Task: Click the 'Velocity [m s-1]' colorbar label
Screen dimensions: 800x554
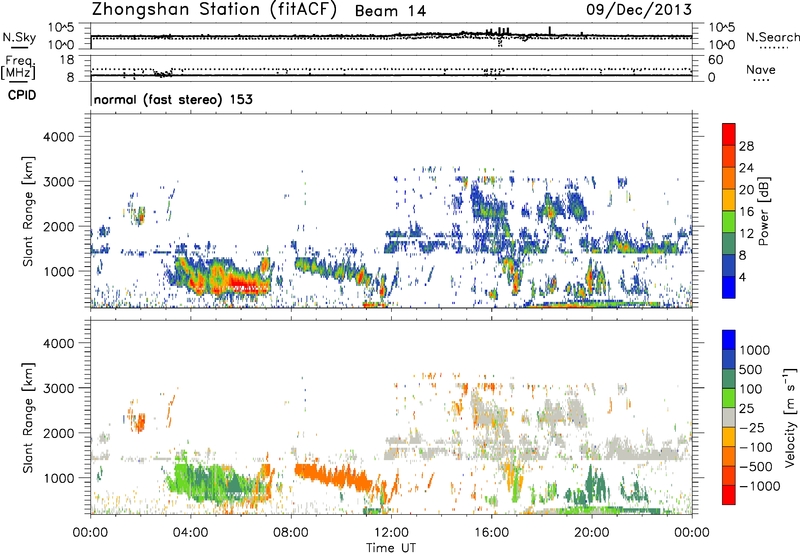Action: [790, 417]
